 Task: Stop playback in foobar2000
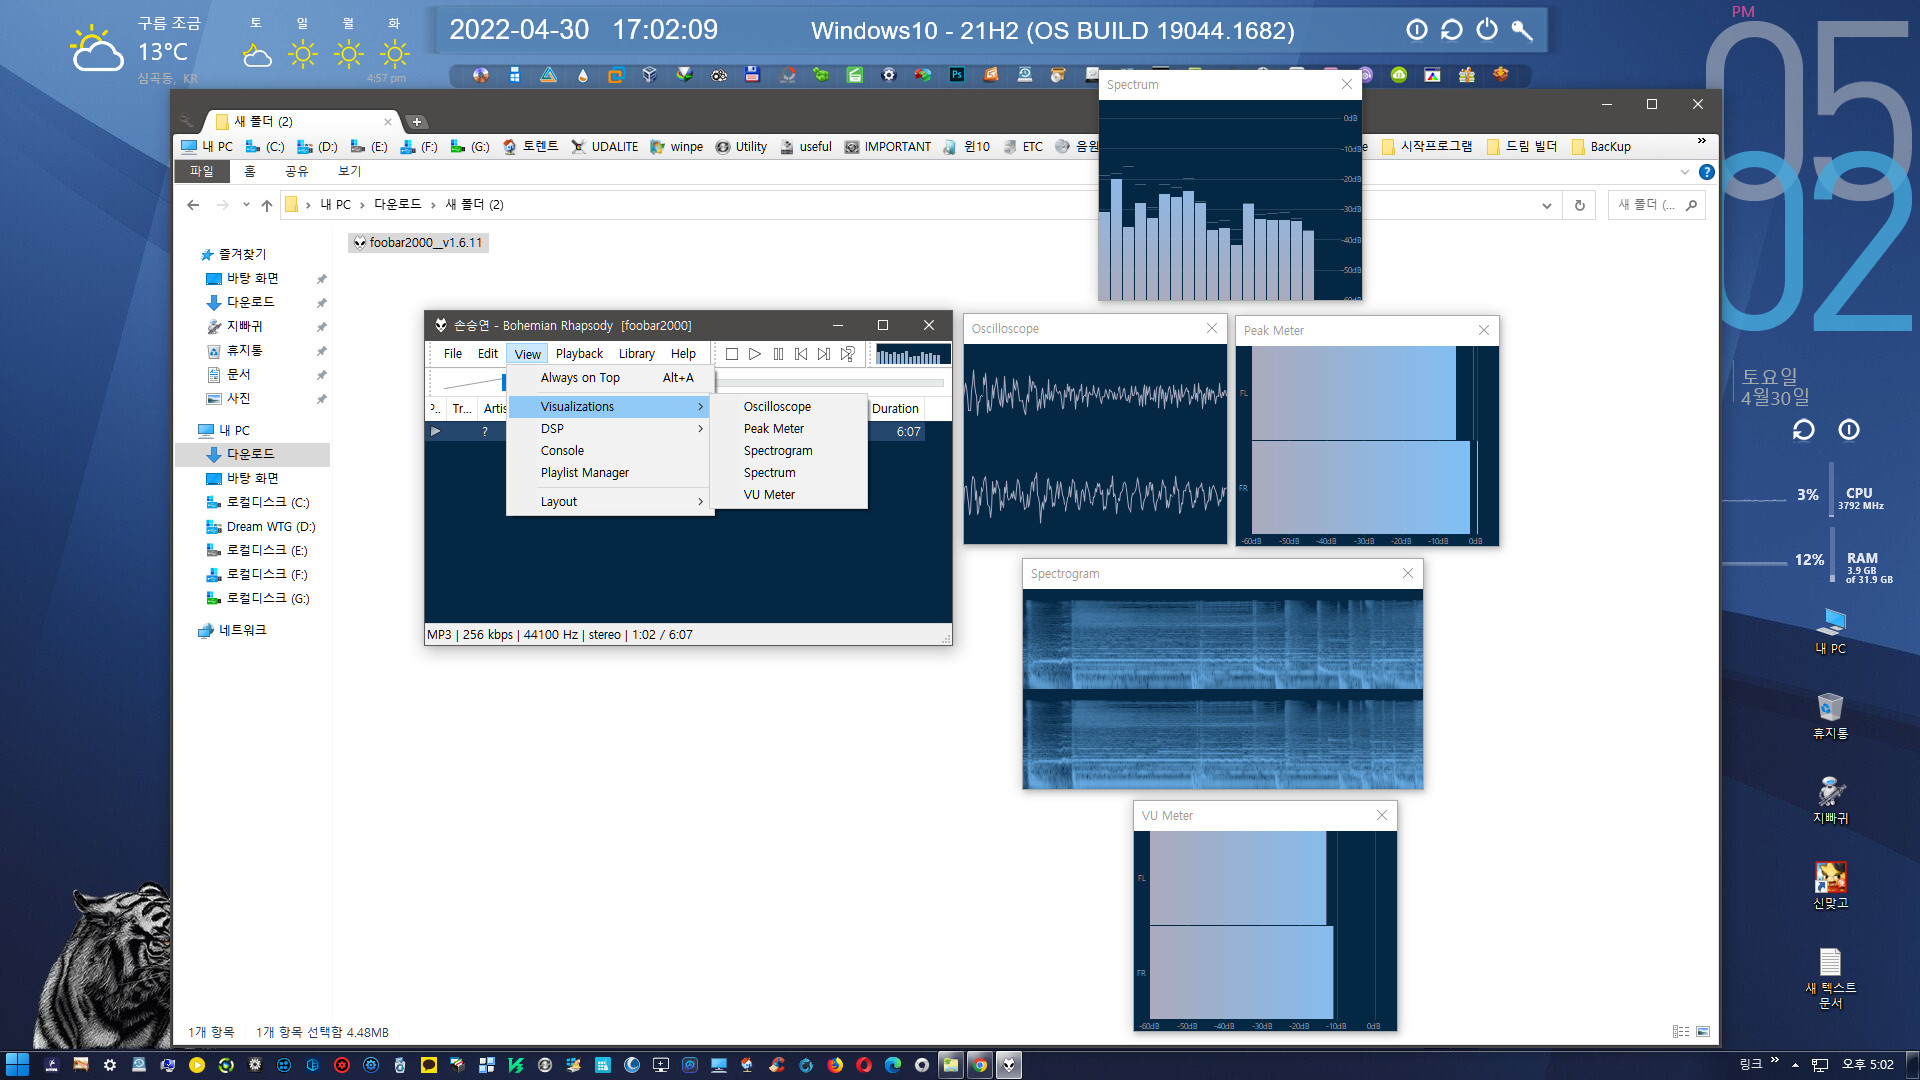[732, 354]
